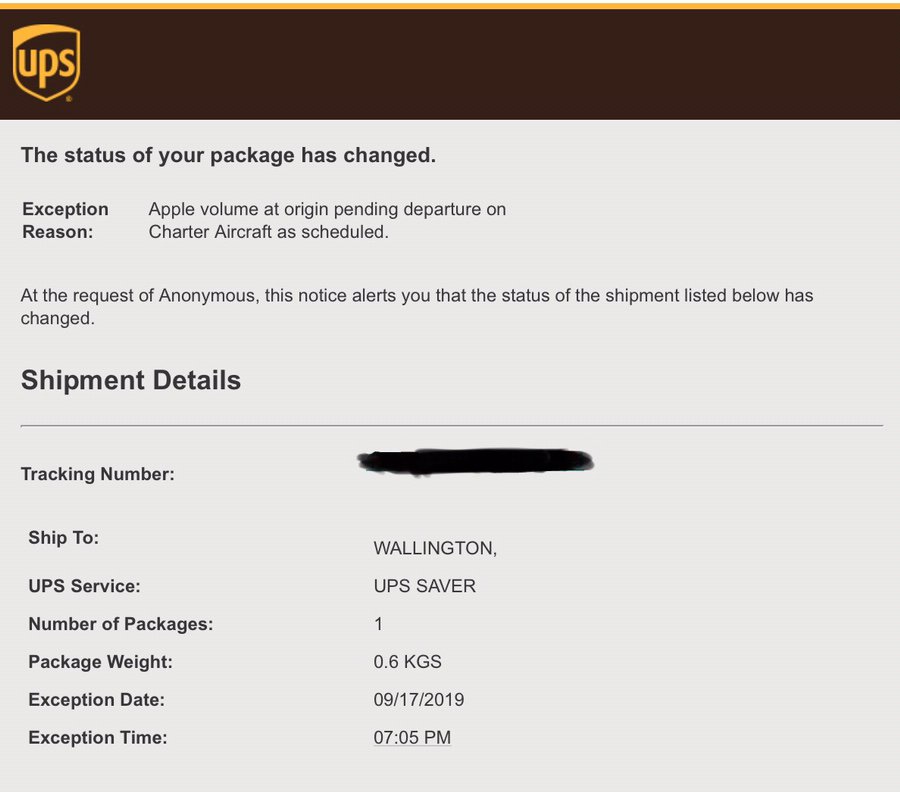Click the Exception Date label
900x792 pixels.
click(x=96, y=700)
